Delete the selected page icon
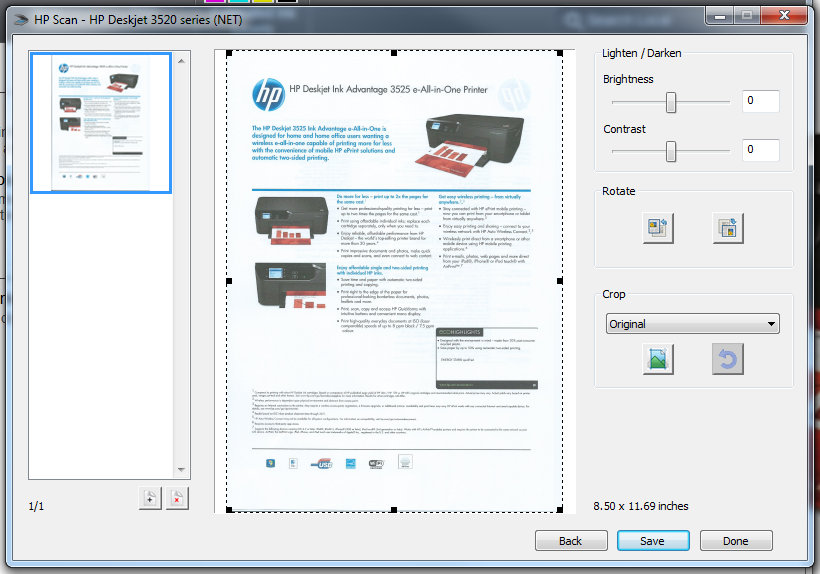This screenshot has width=820, height=574. [x=177, y=498]
